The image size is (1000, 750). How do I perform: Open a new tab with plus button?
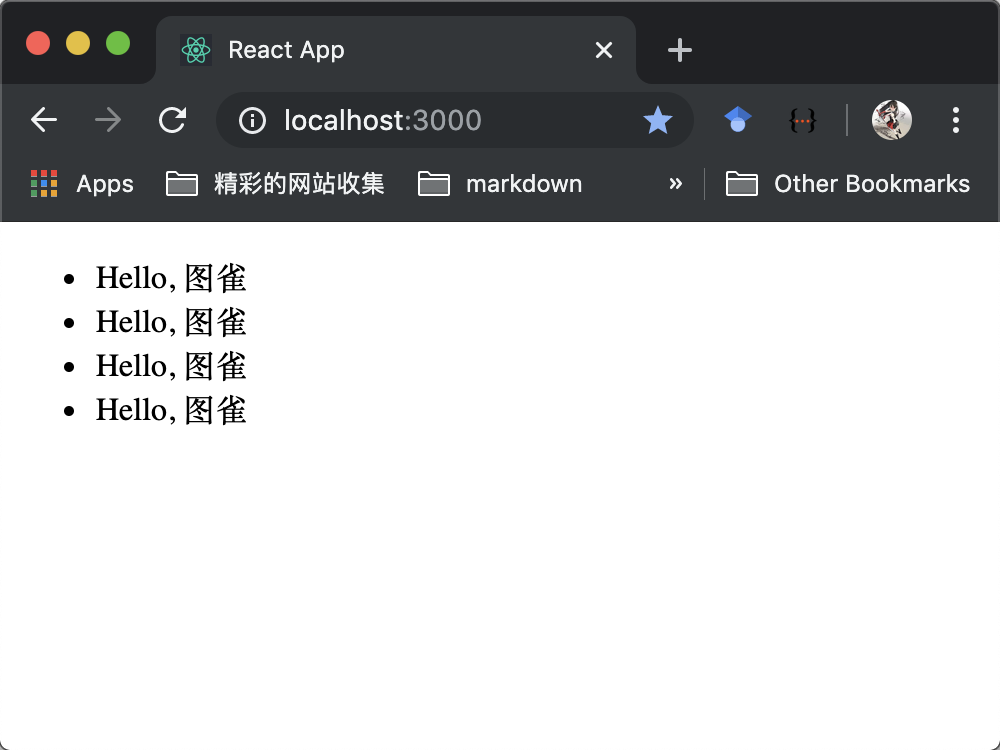(680, 50)
